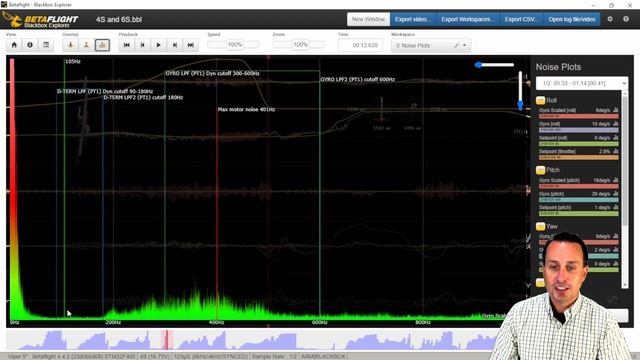Viewport: 640px width, 360px height.
Task: Jump to the start of the log
Action: coord(127,45)
